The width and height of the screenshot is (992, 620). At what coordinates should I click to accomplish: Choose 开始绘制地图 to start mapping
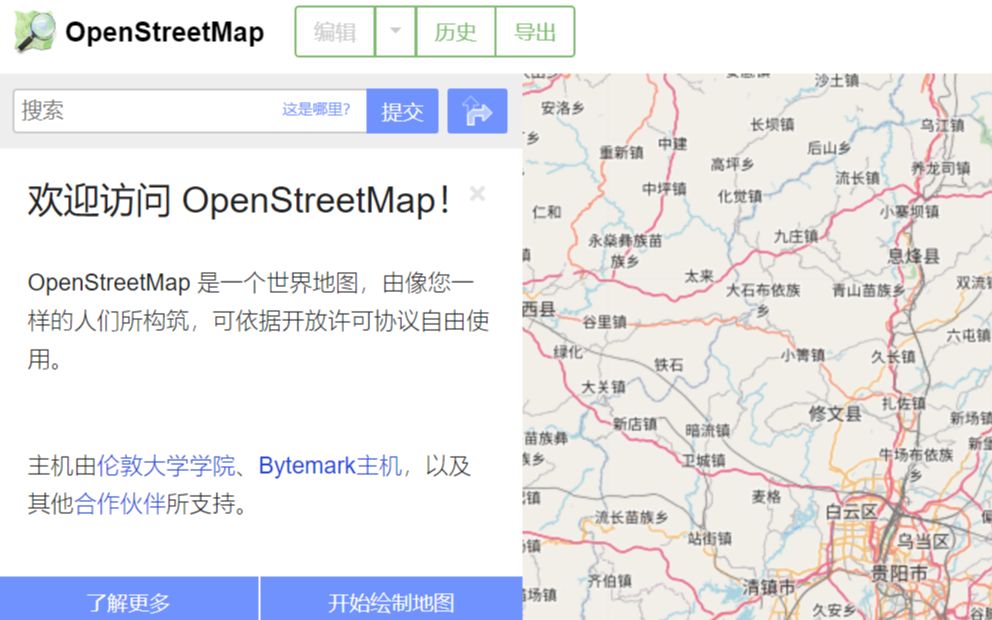pos(390,602)
